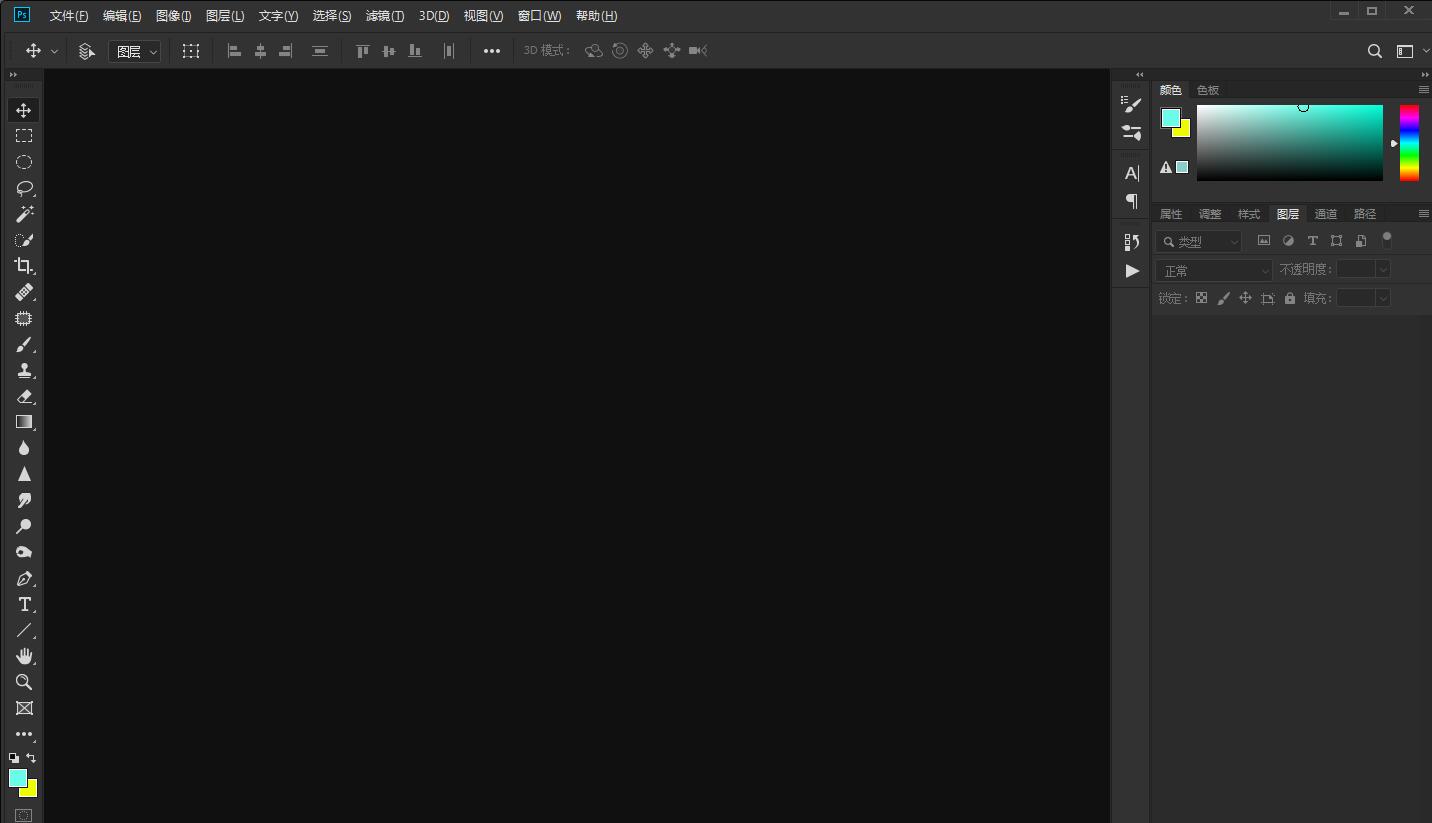This screenshot has height=823, width=1432.
Task: Click the align left edges icon
Action: pos(234,51)
